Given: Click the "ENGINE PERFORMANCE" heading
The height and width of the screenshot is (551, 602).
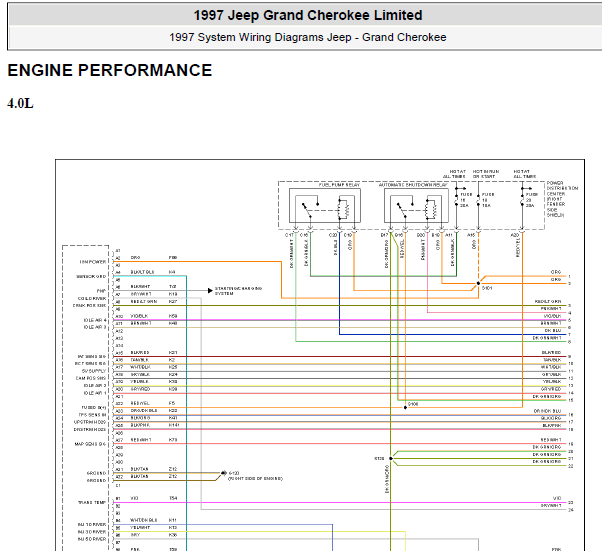Looking at the screenshot, I should pos(110,71).
